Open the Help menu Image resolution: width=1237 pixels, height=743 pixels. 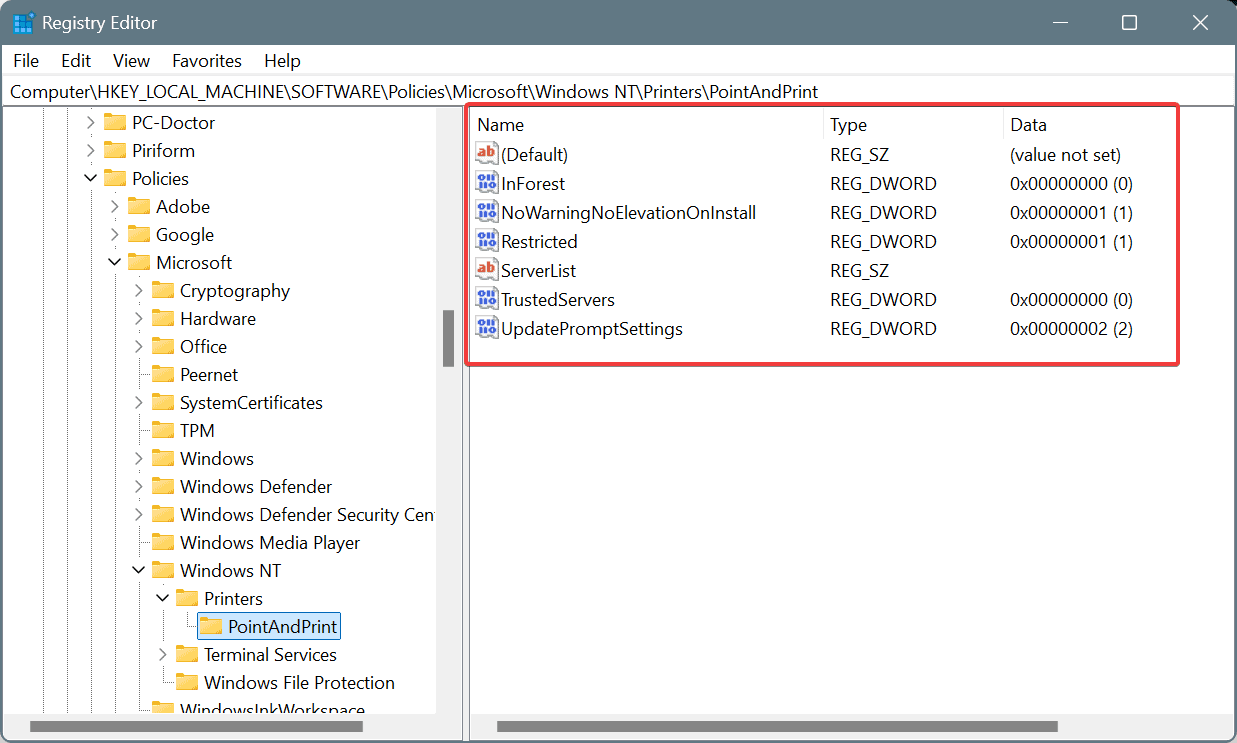point(282,61)
